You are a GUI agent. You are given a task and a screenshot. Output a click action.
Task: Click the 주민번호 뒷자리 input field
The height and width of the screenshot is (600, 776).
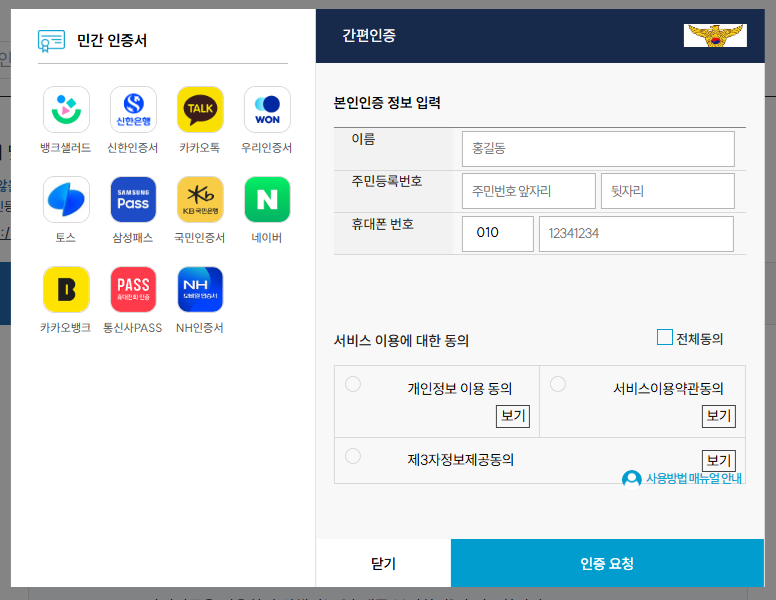(x=668, y=191)
